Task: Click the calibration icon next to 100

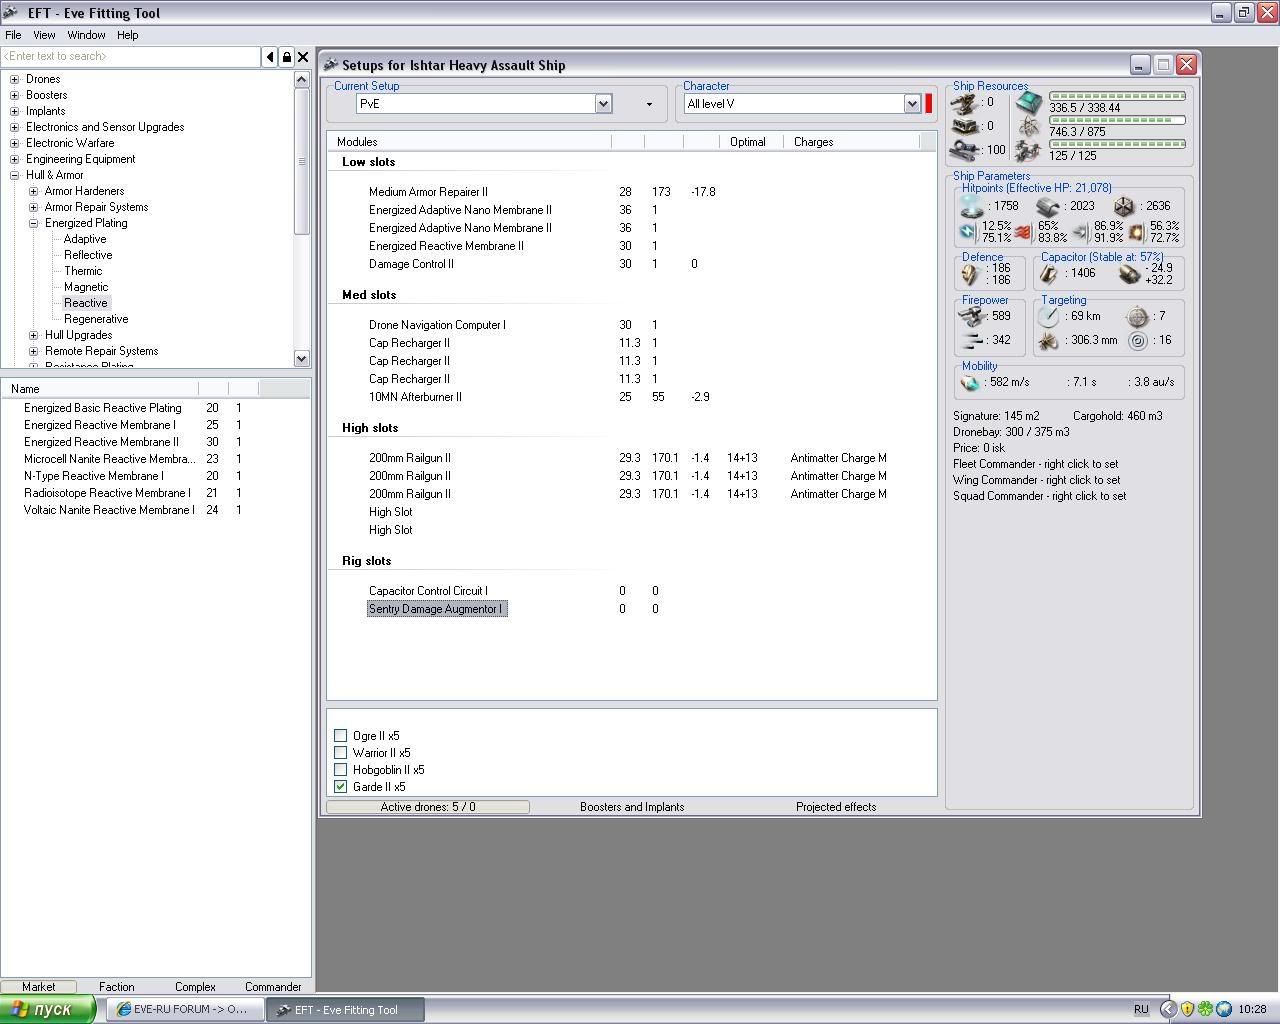Action: click(965, 150)
